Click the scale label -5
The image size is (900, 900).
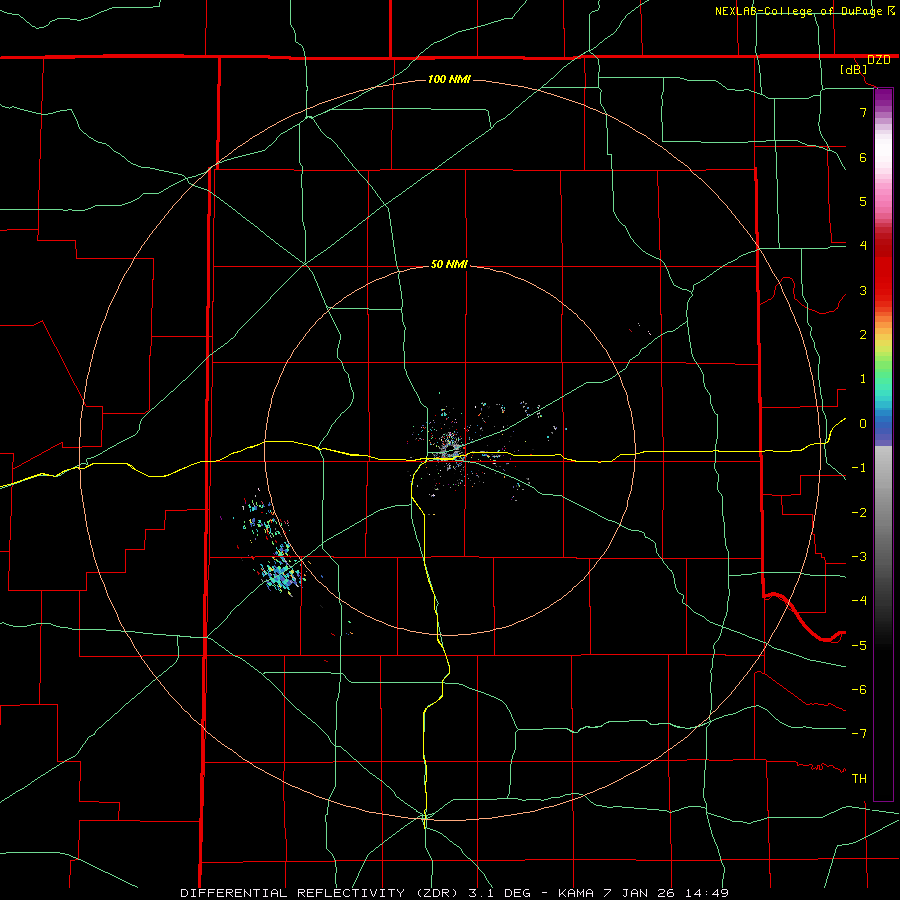pos(859,645)
